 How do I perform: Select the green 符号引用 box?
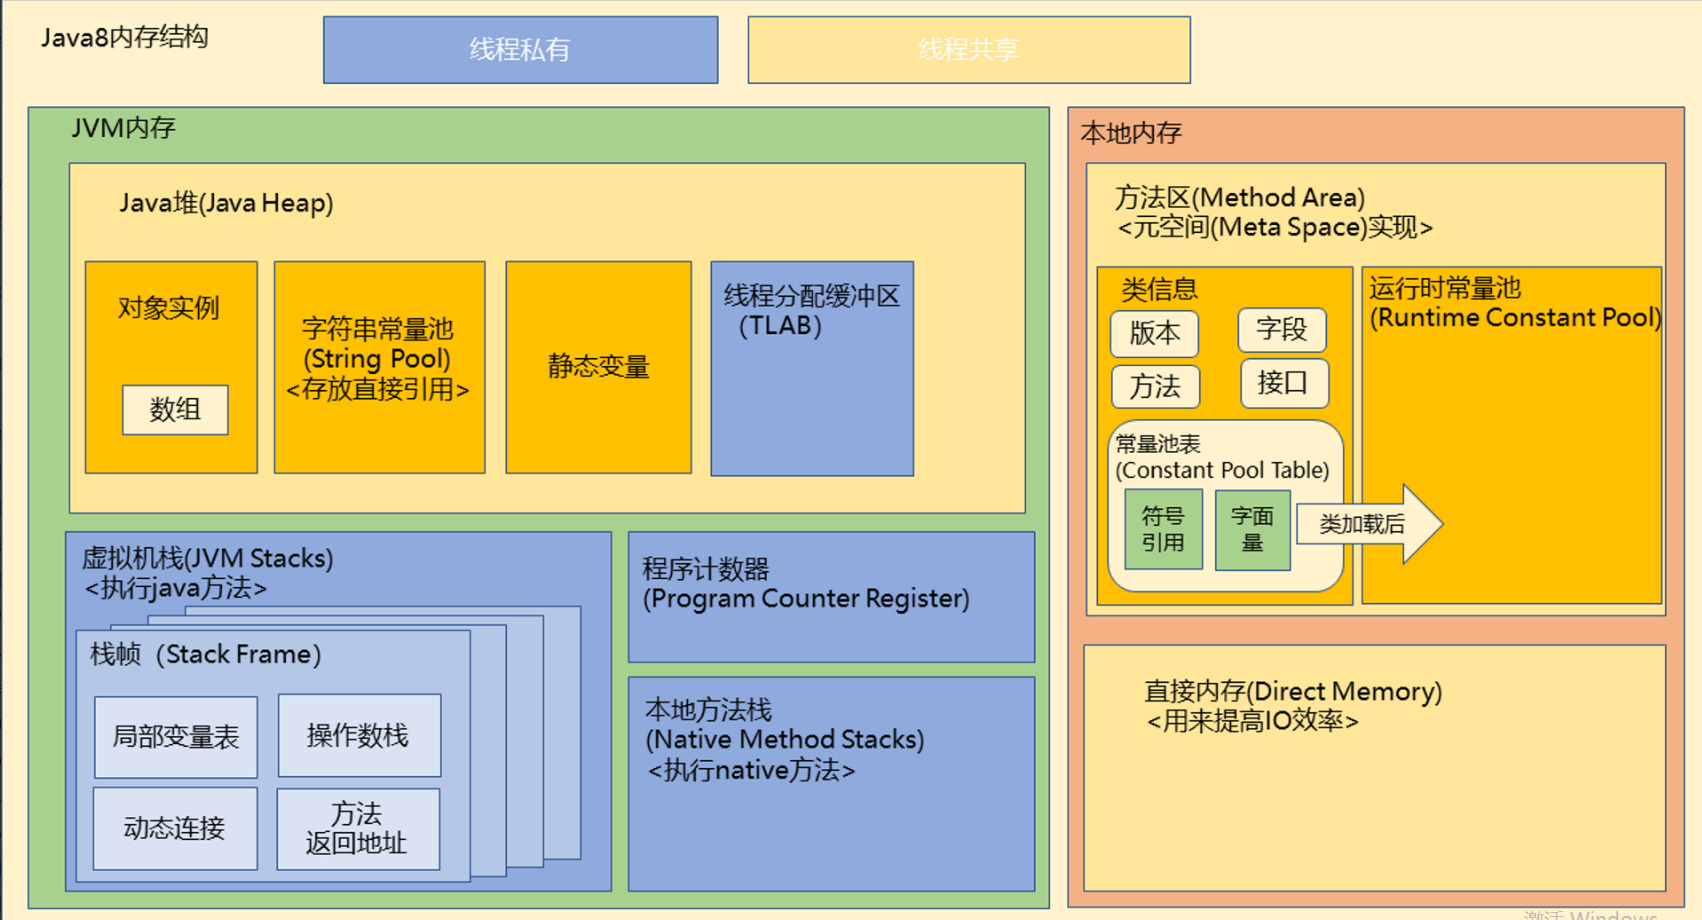pyautogui.click(x=1163, y=530)
